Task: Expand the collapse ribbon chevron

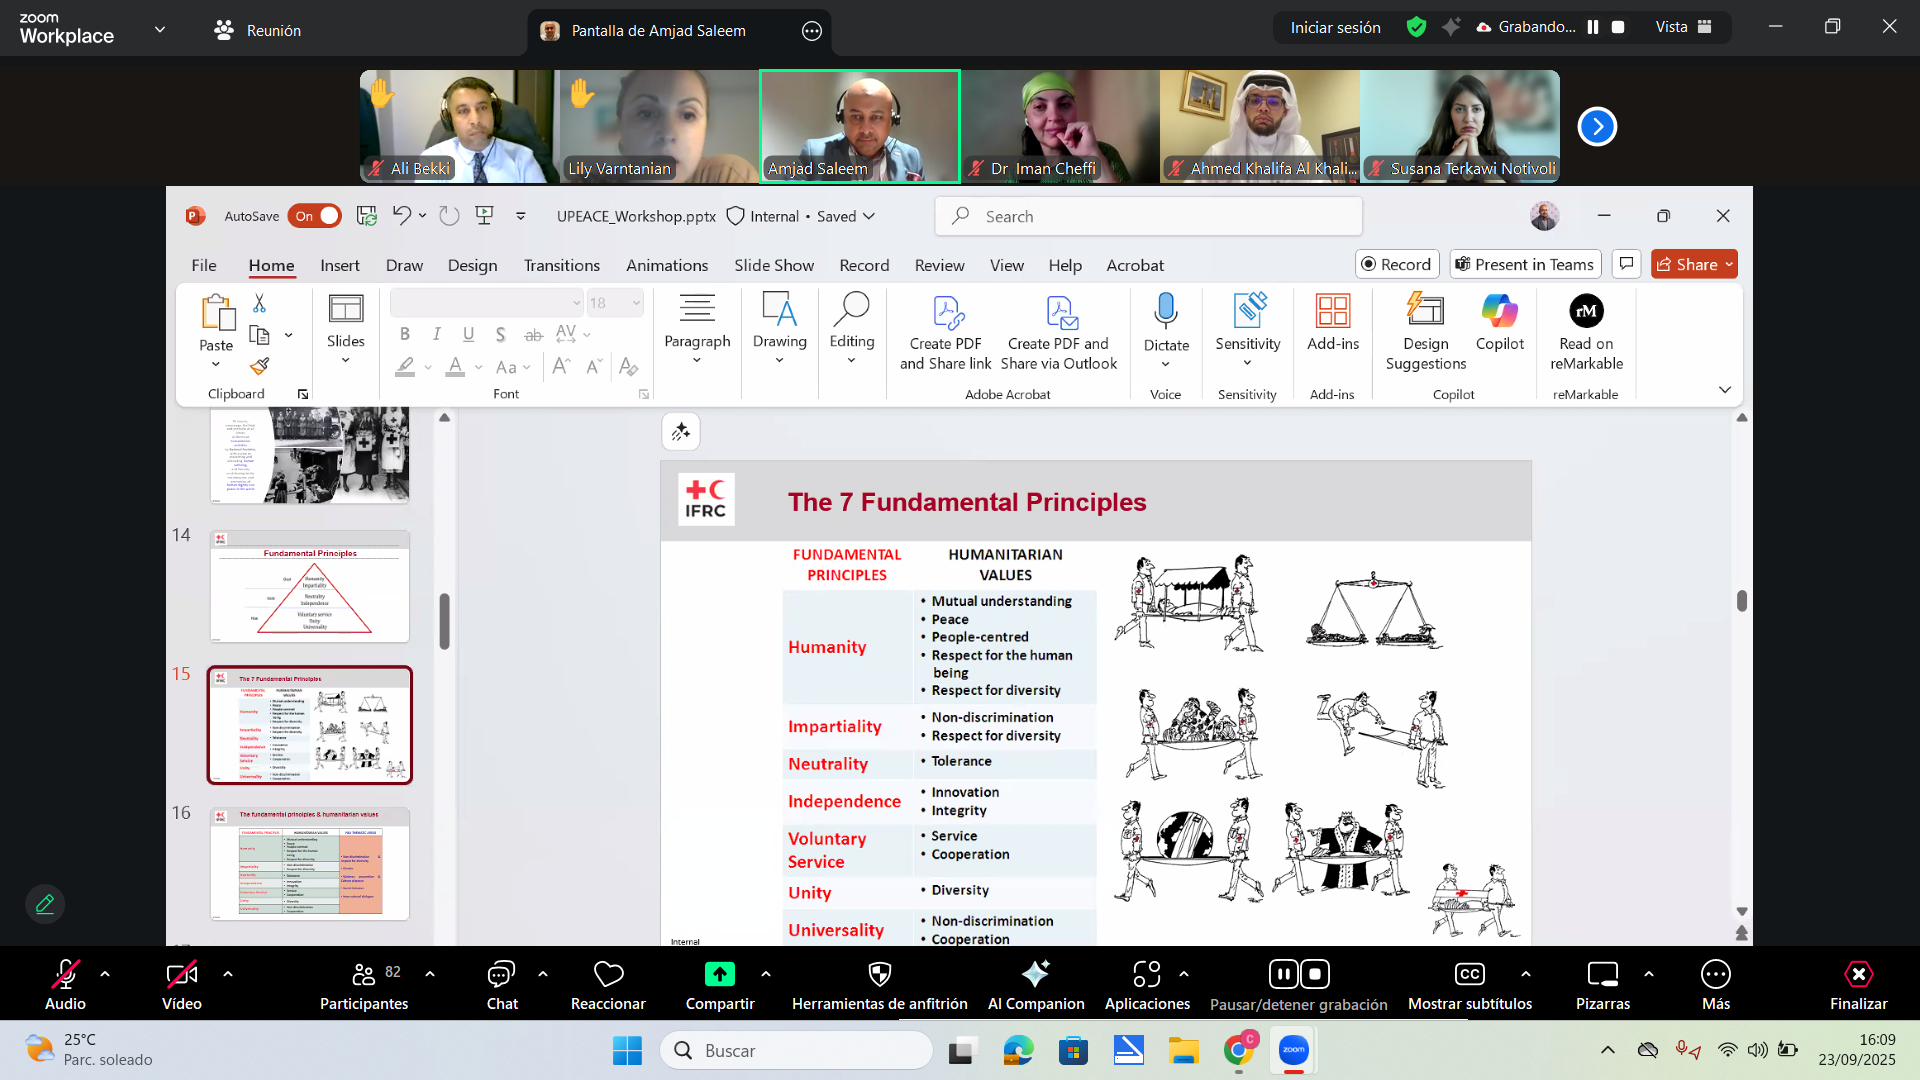Action: tap(1725, 390)
